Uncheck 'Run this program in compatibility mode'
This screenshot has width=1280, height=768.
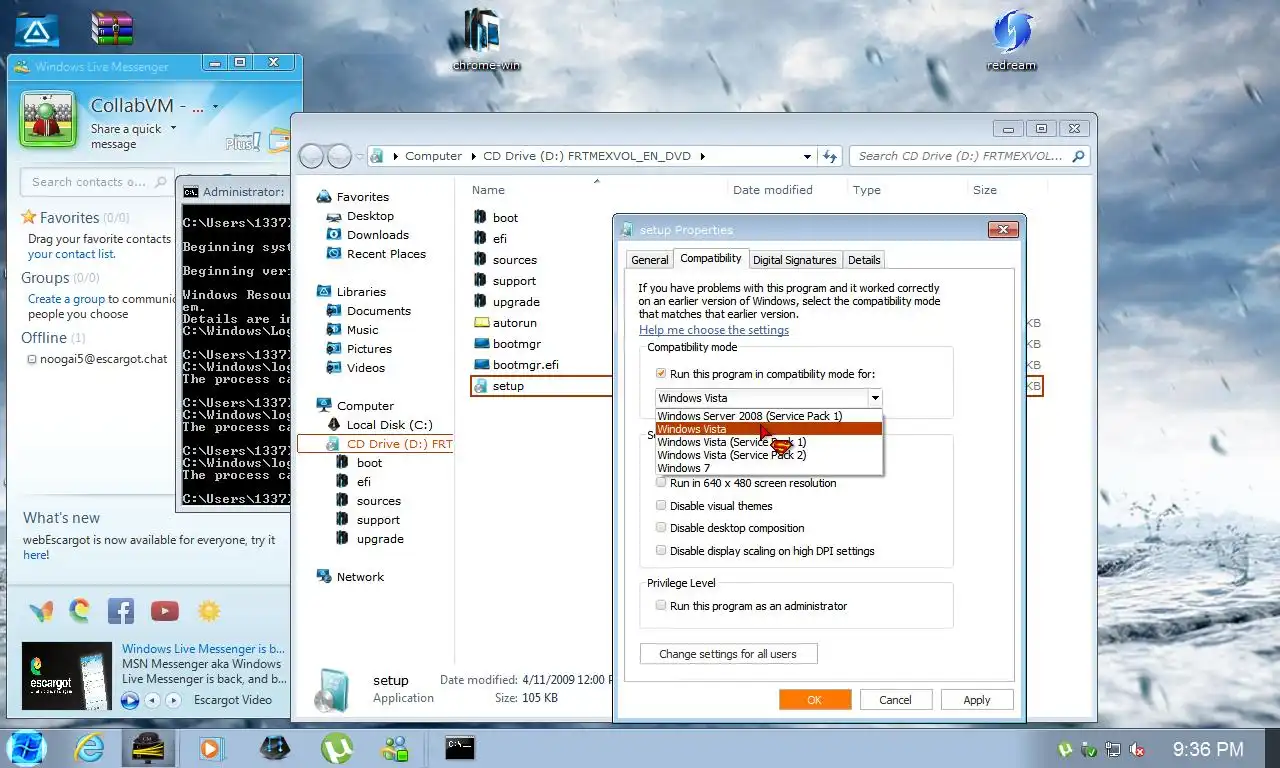click(661, 374)
